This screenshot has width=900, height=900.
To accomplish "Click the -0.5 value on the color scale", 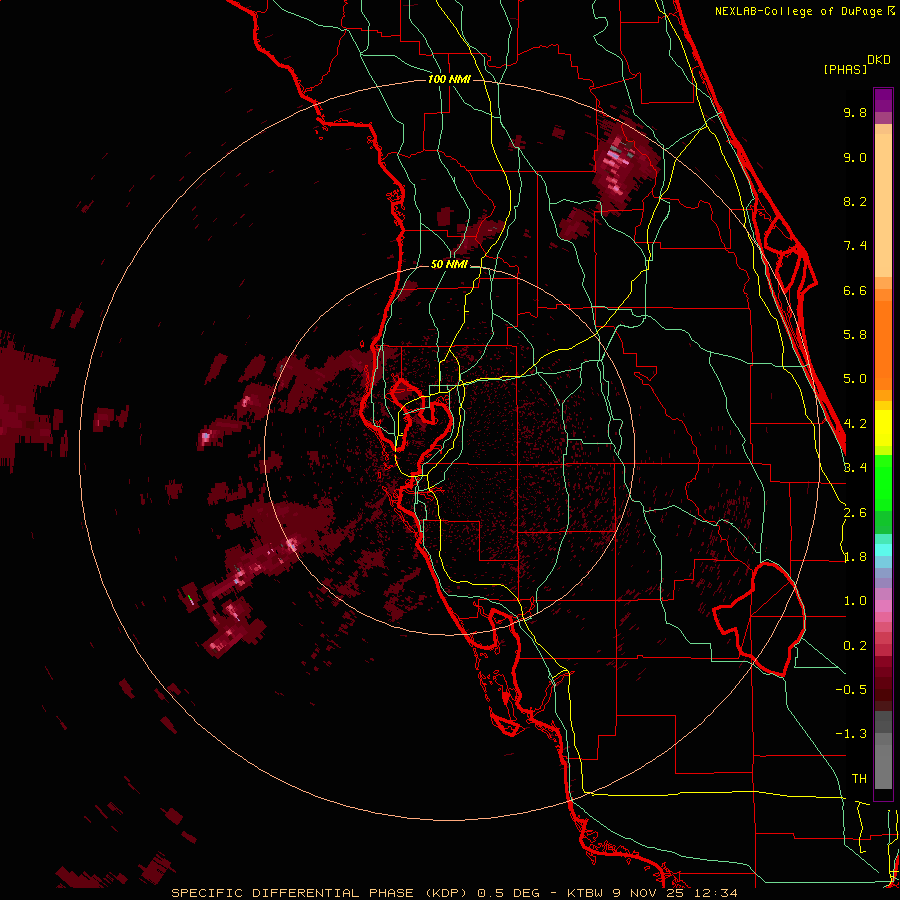I will (851, 690).
